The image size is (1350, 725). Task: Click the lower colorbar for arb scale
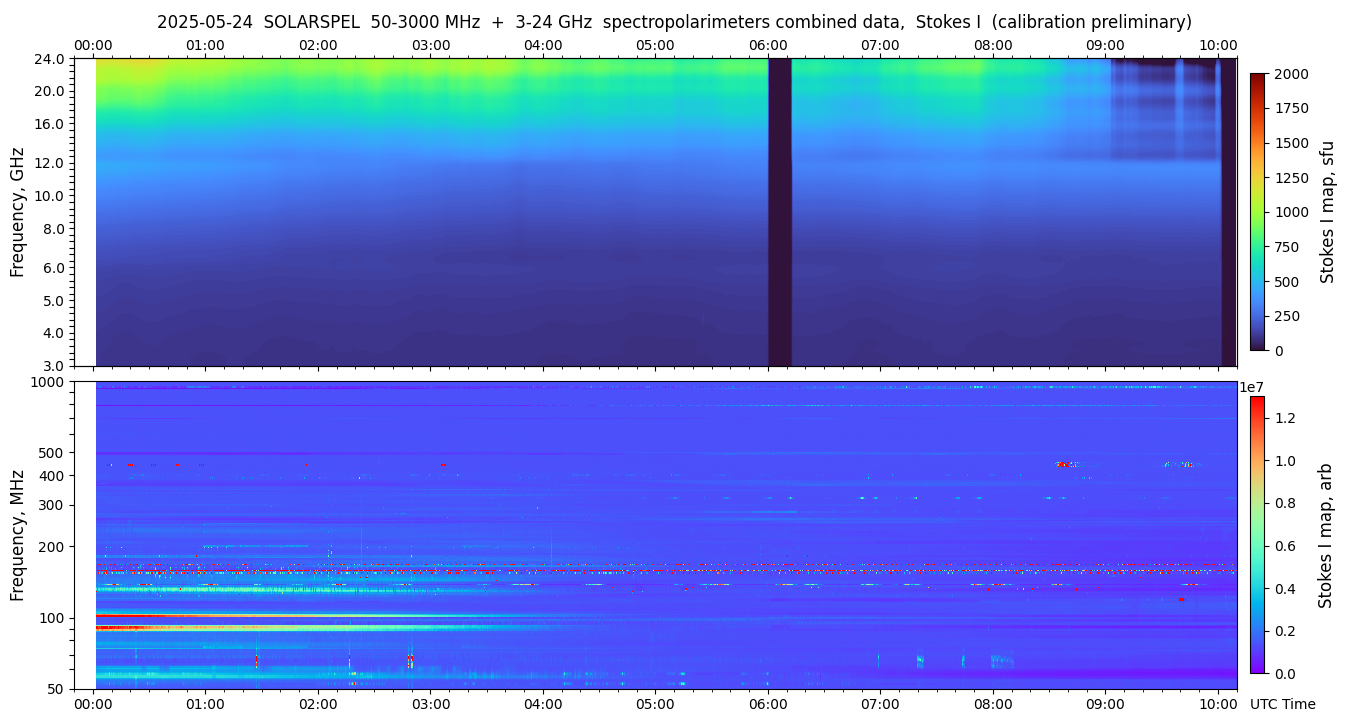tap(1257, 535)
